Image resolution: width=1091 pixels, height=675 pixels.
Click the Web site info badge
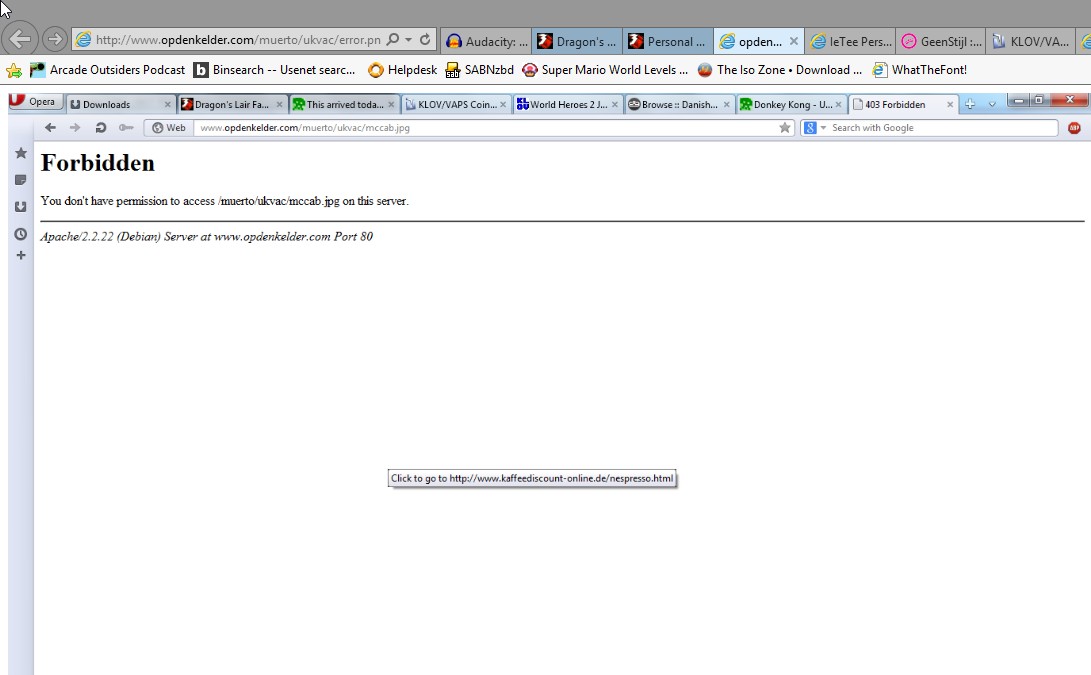[x=169, y=128]
